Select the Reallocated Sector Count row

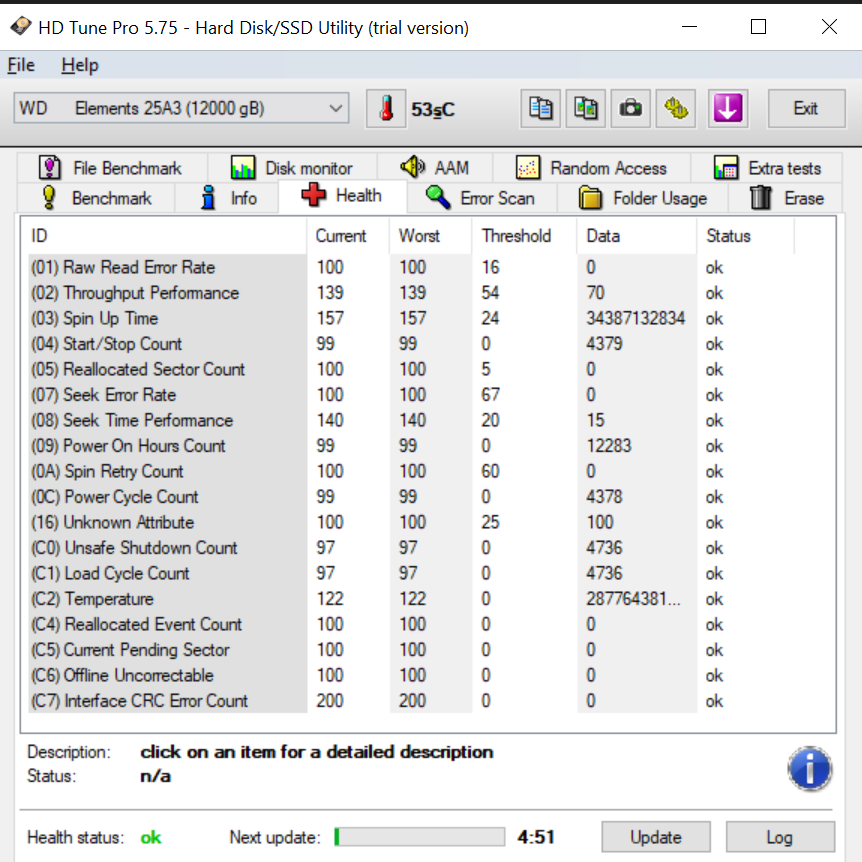pos(154,369)
